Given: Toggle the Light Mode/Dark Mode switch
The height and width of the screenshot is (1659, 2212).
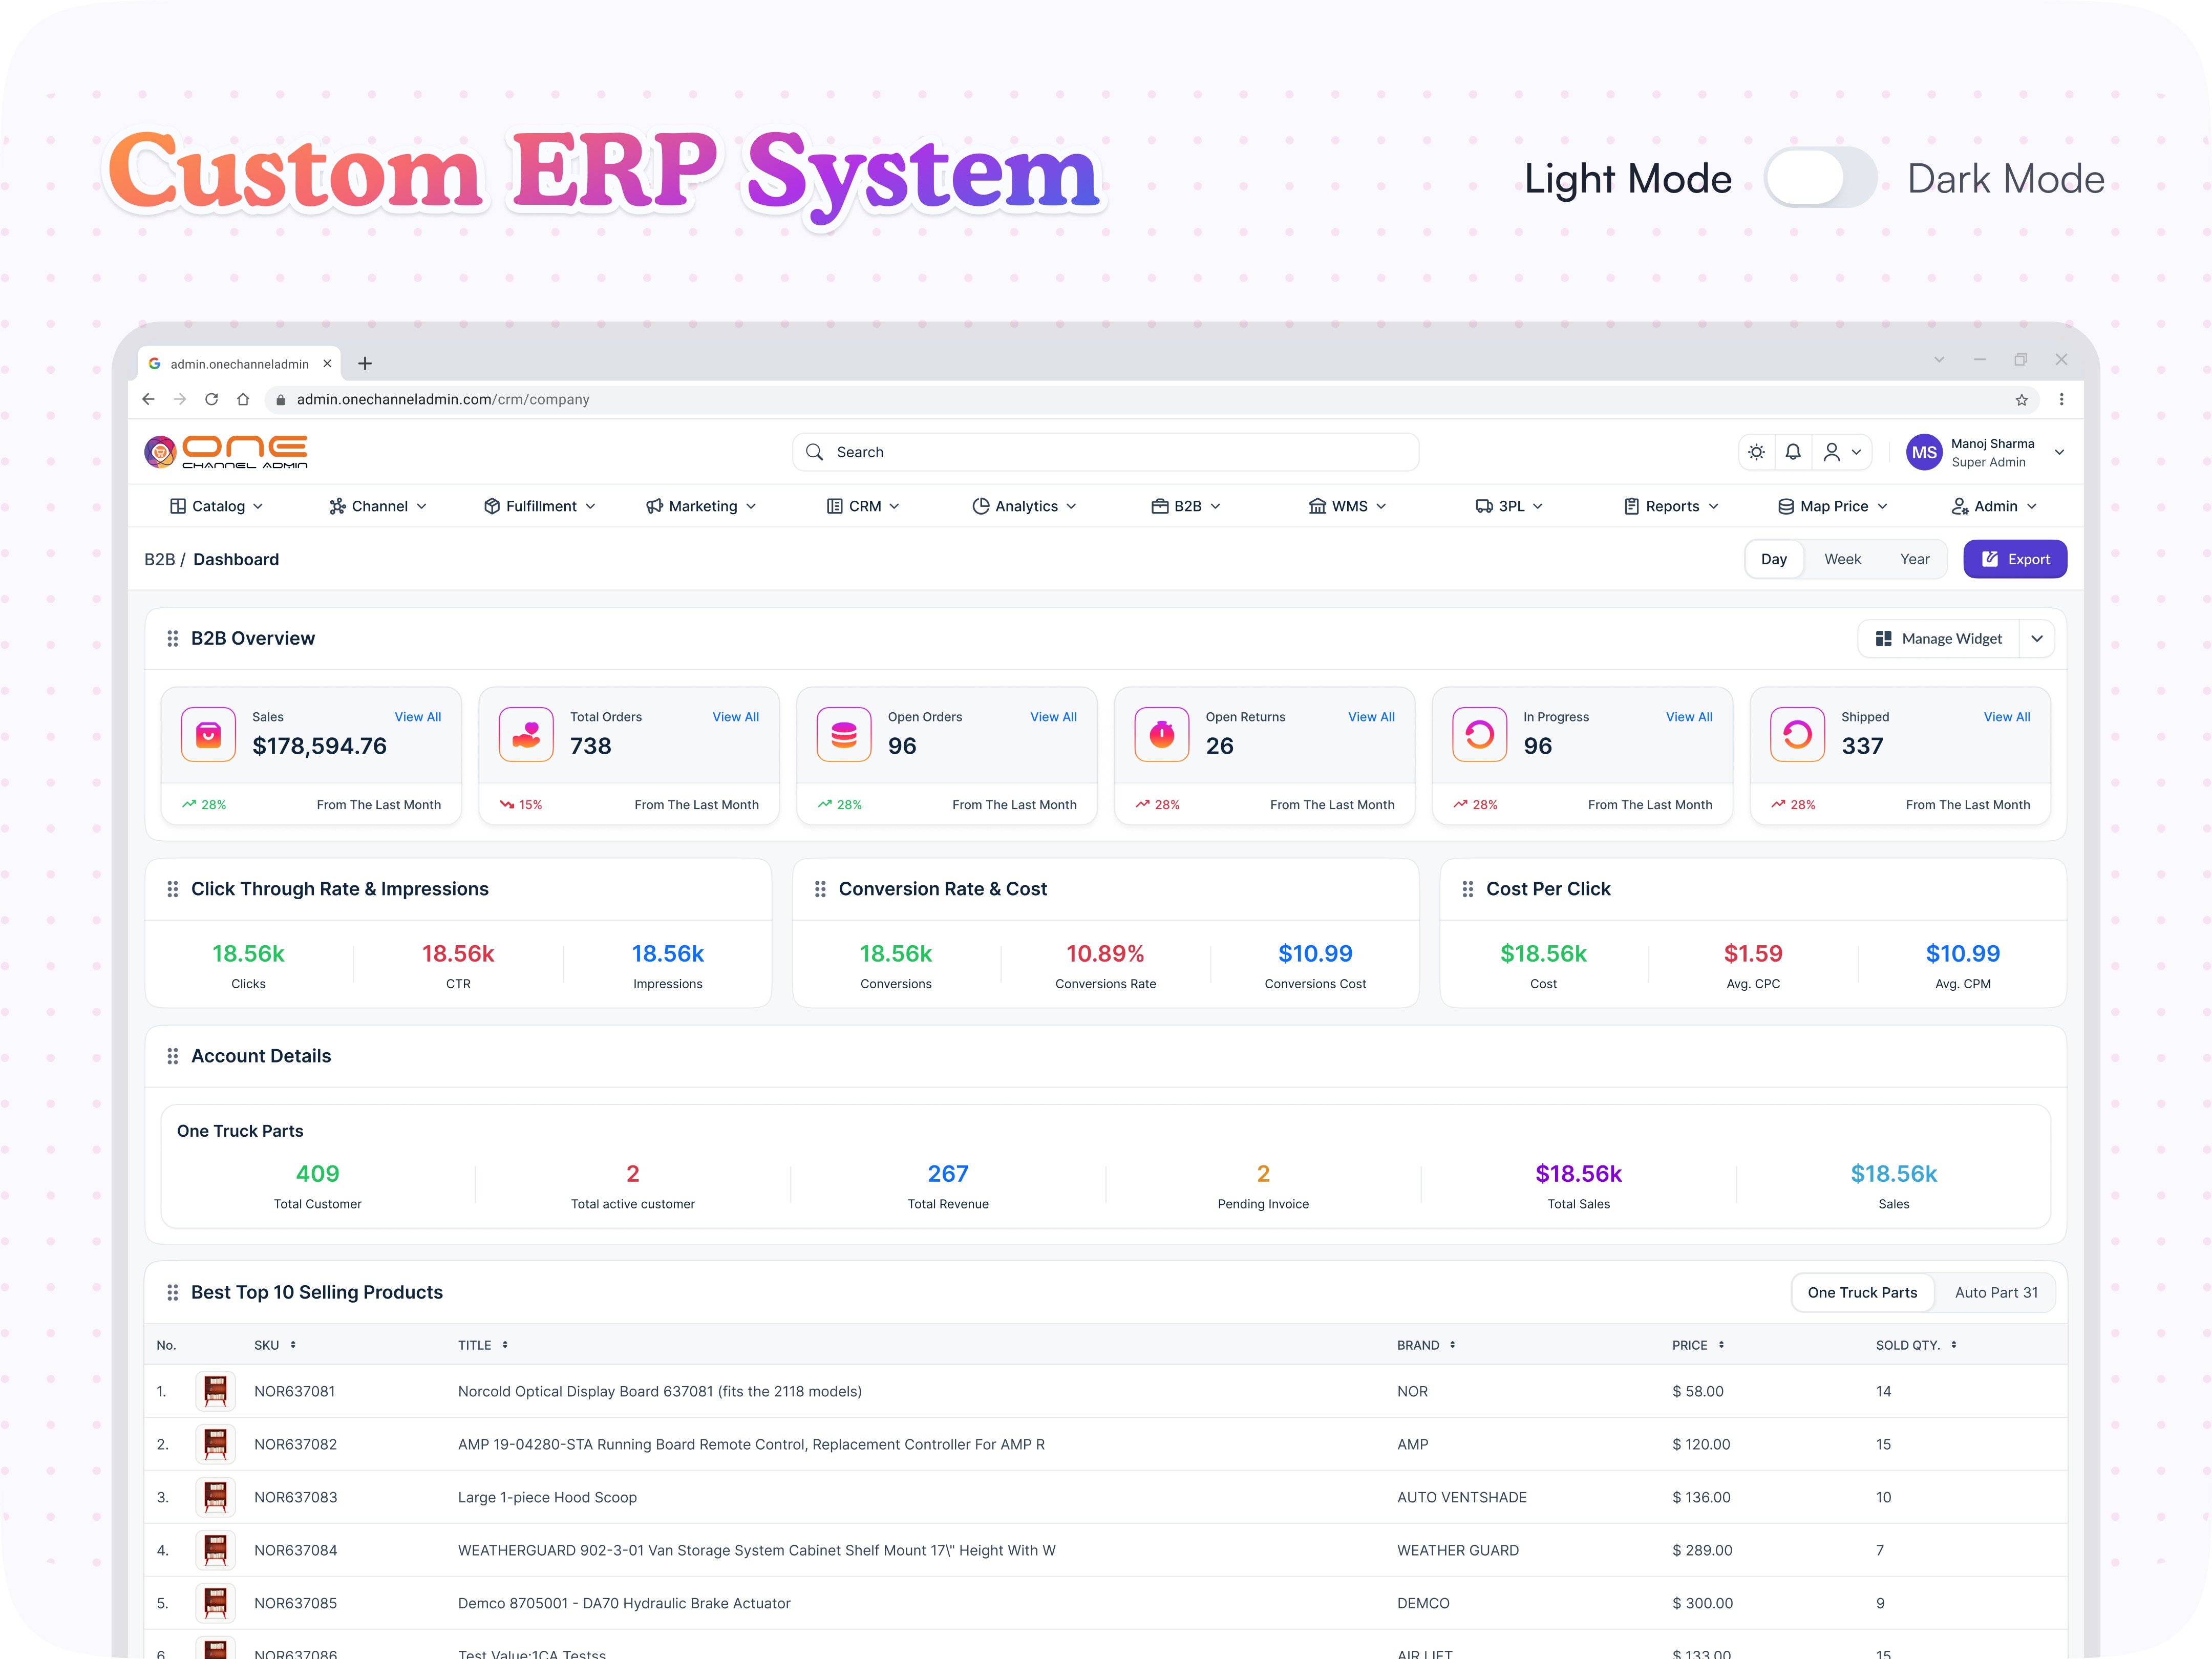Looking at the screenshot, I should (1820, 178).
